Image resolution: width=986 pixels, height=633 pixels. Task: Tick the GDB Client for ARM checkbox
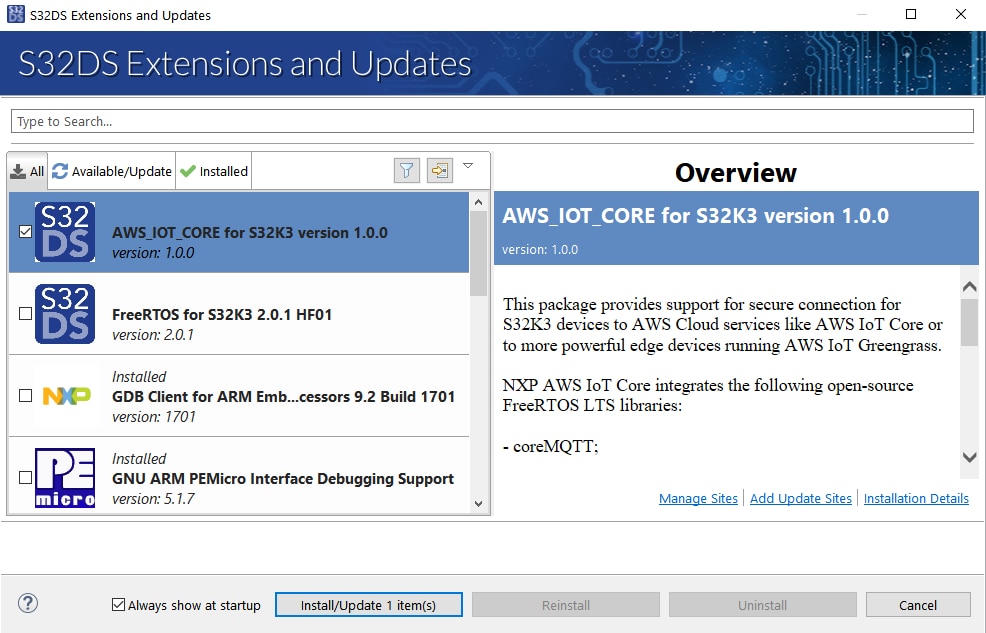tap(25, 396)
